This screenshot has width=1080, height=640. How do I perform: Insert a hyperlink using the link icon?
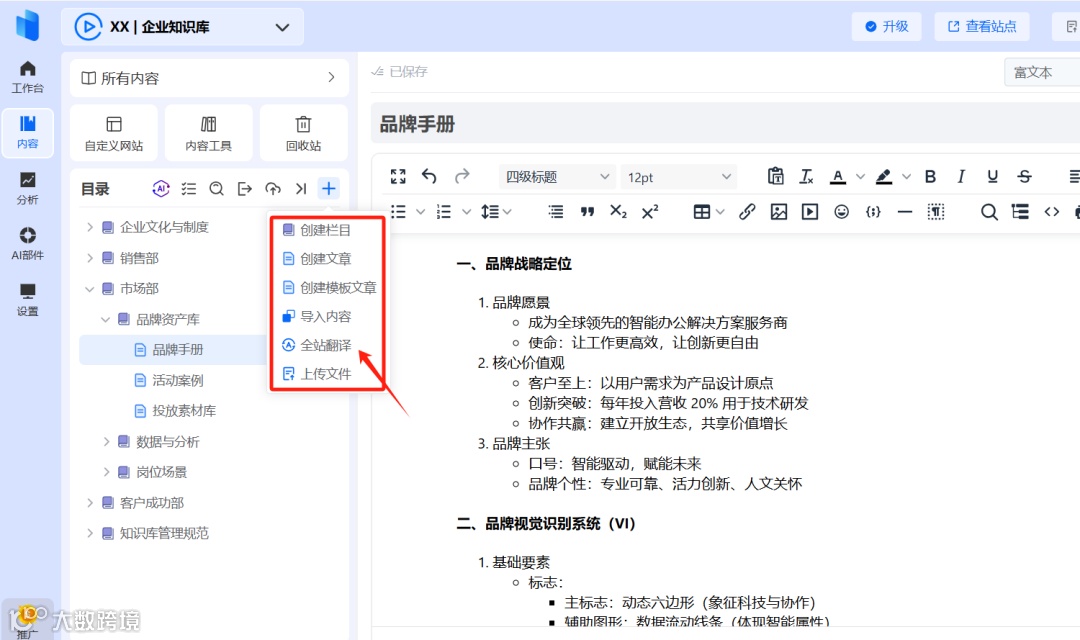pyautogui.click(x=749, y=211)
